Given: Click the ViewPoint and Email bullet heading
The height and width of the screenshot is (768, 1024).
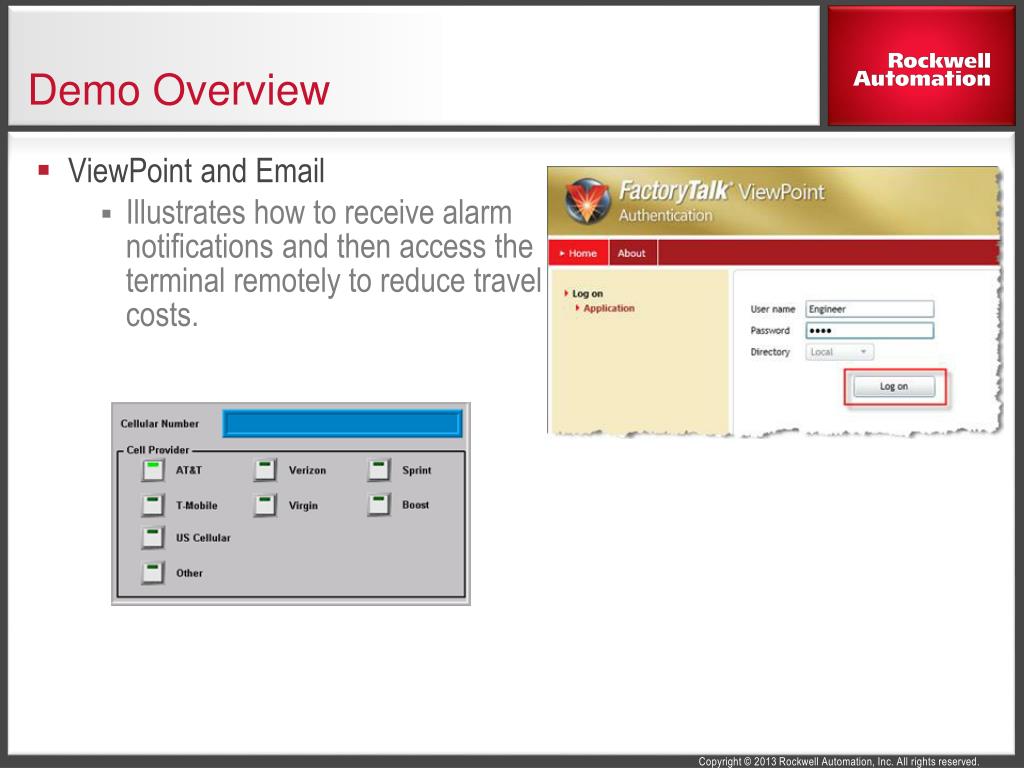Looking at the screenshot, I should point(196,171).
